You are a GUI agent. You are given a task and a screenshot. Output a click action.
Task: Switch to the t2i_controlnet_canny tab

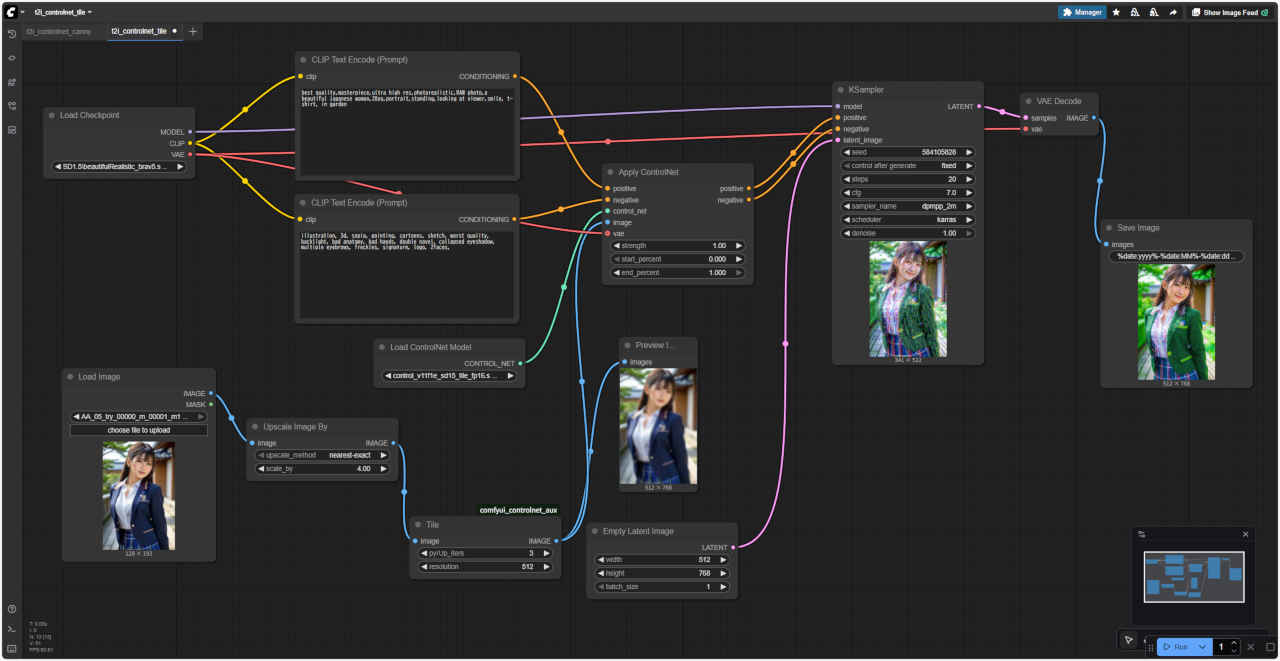coord(58,31)
